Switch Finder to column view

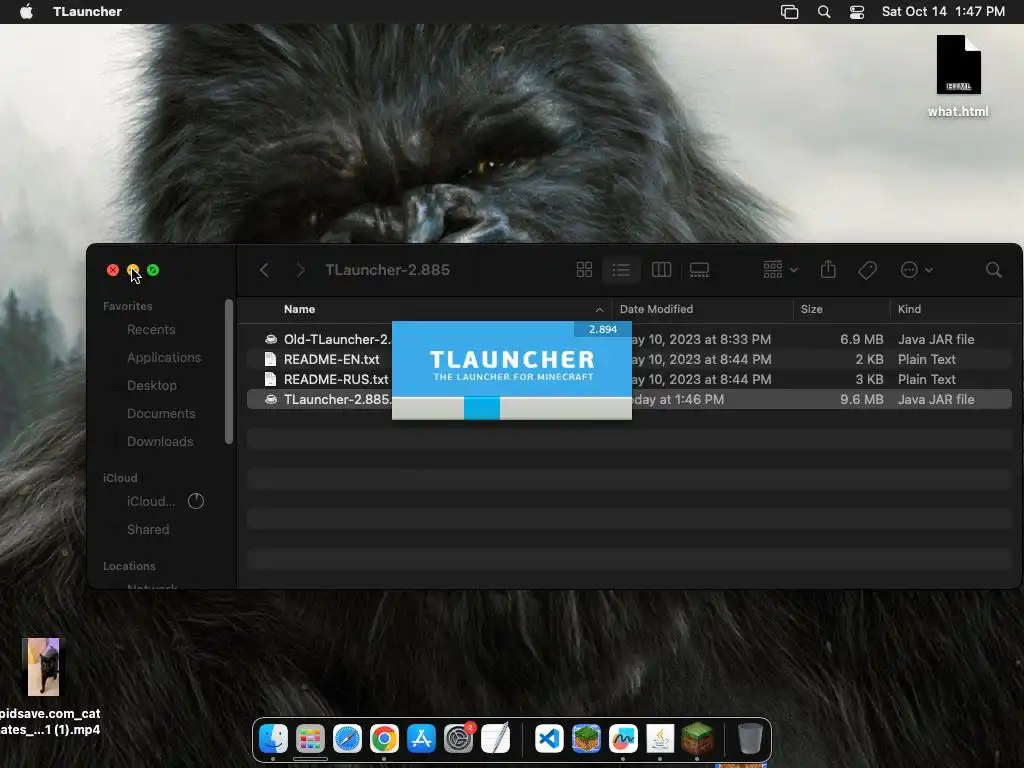point(662,270)
